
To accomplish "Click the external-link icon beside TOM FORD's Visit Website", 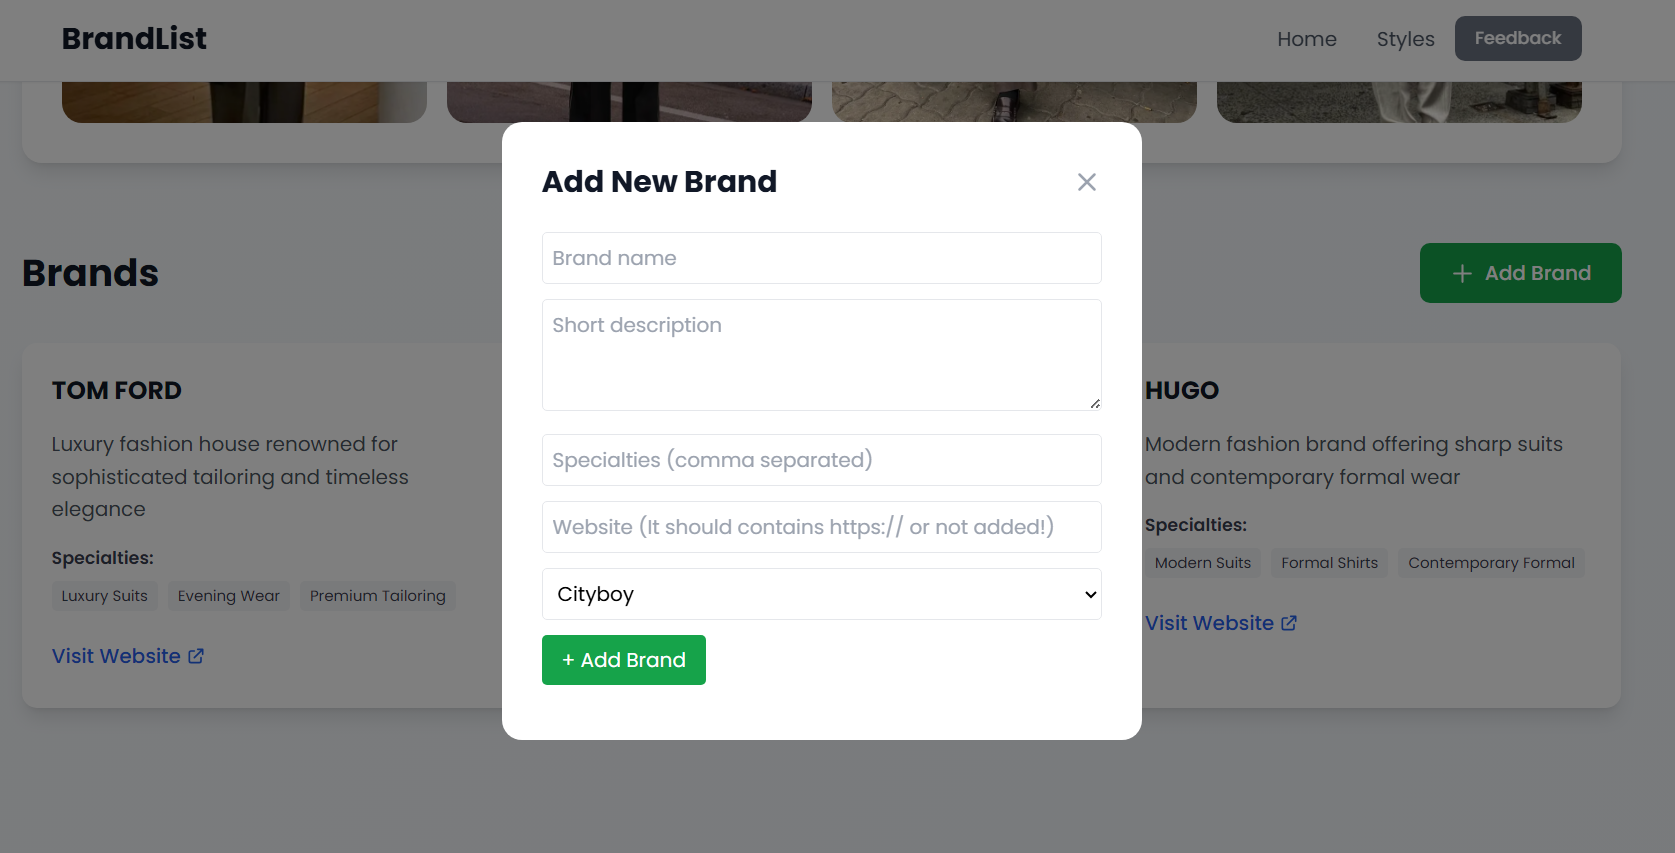I will point(196,655).
